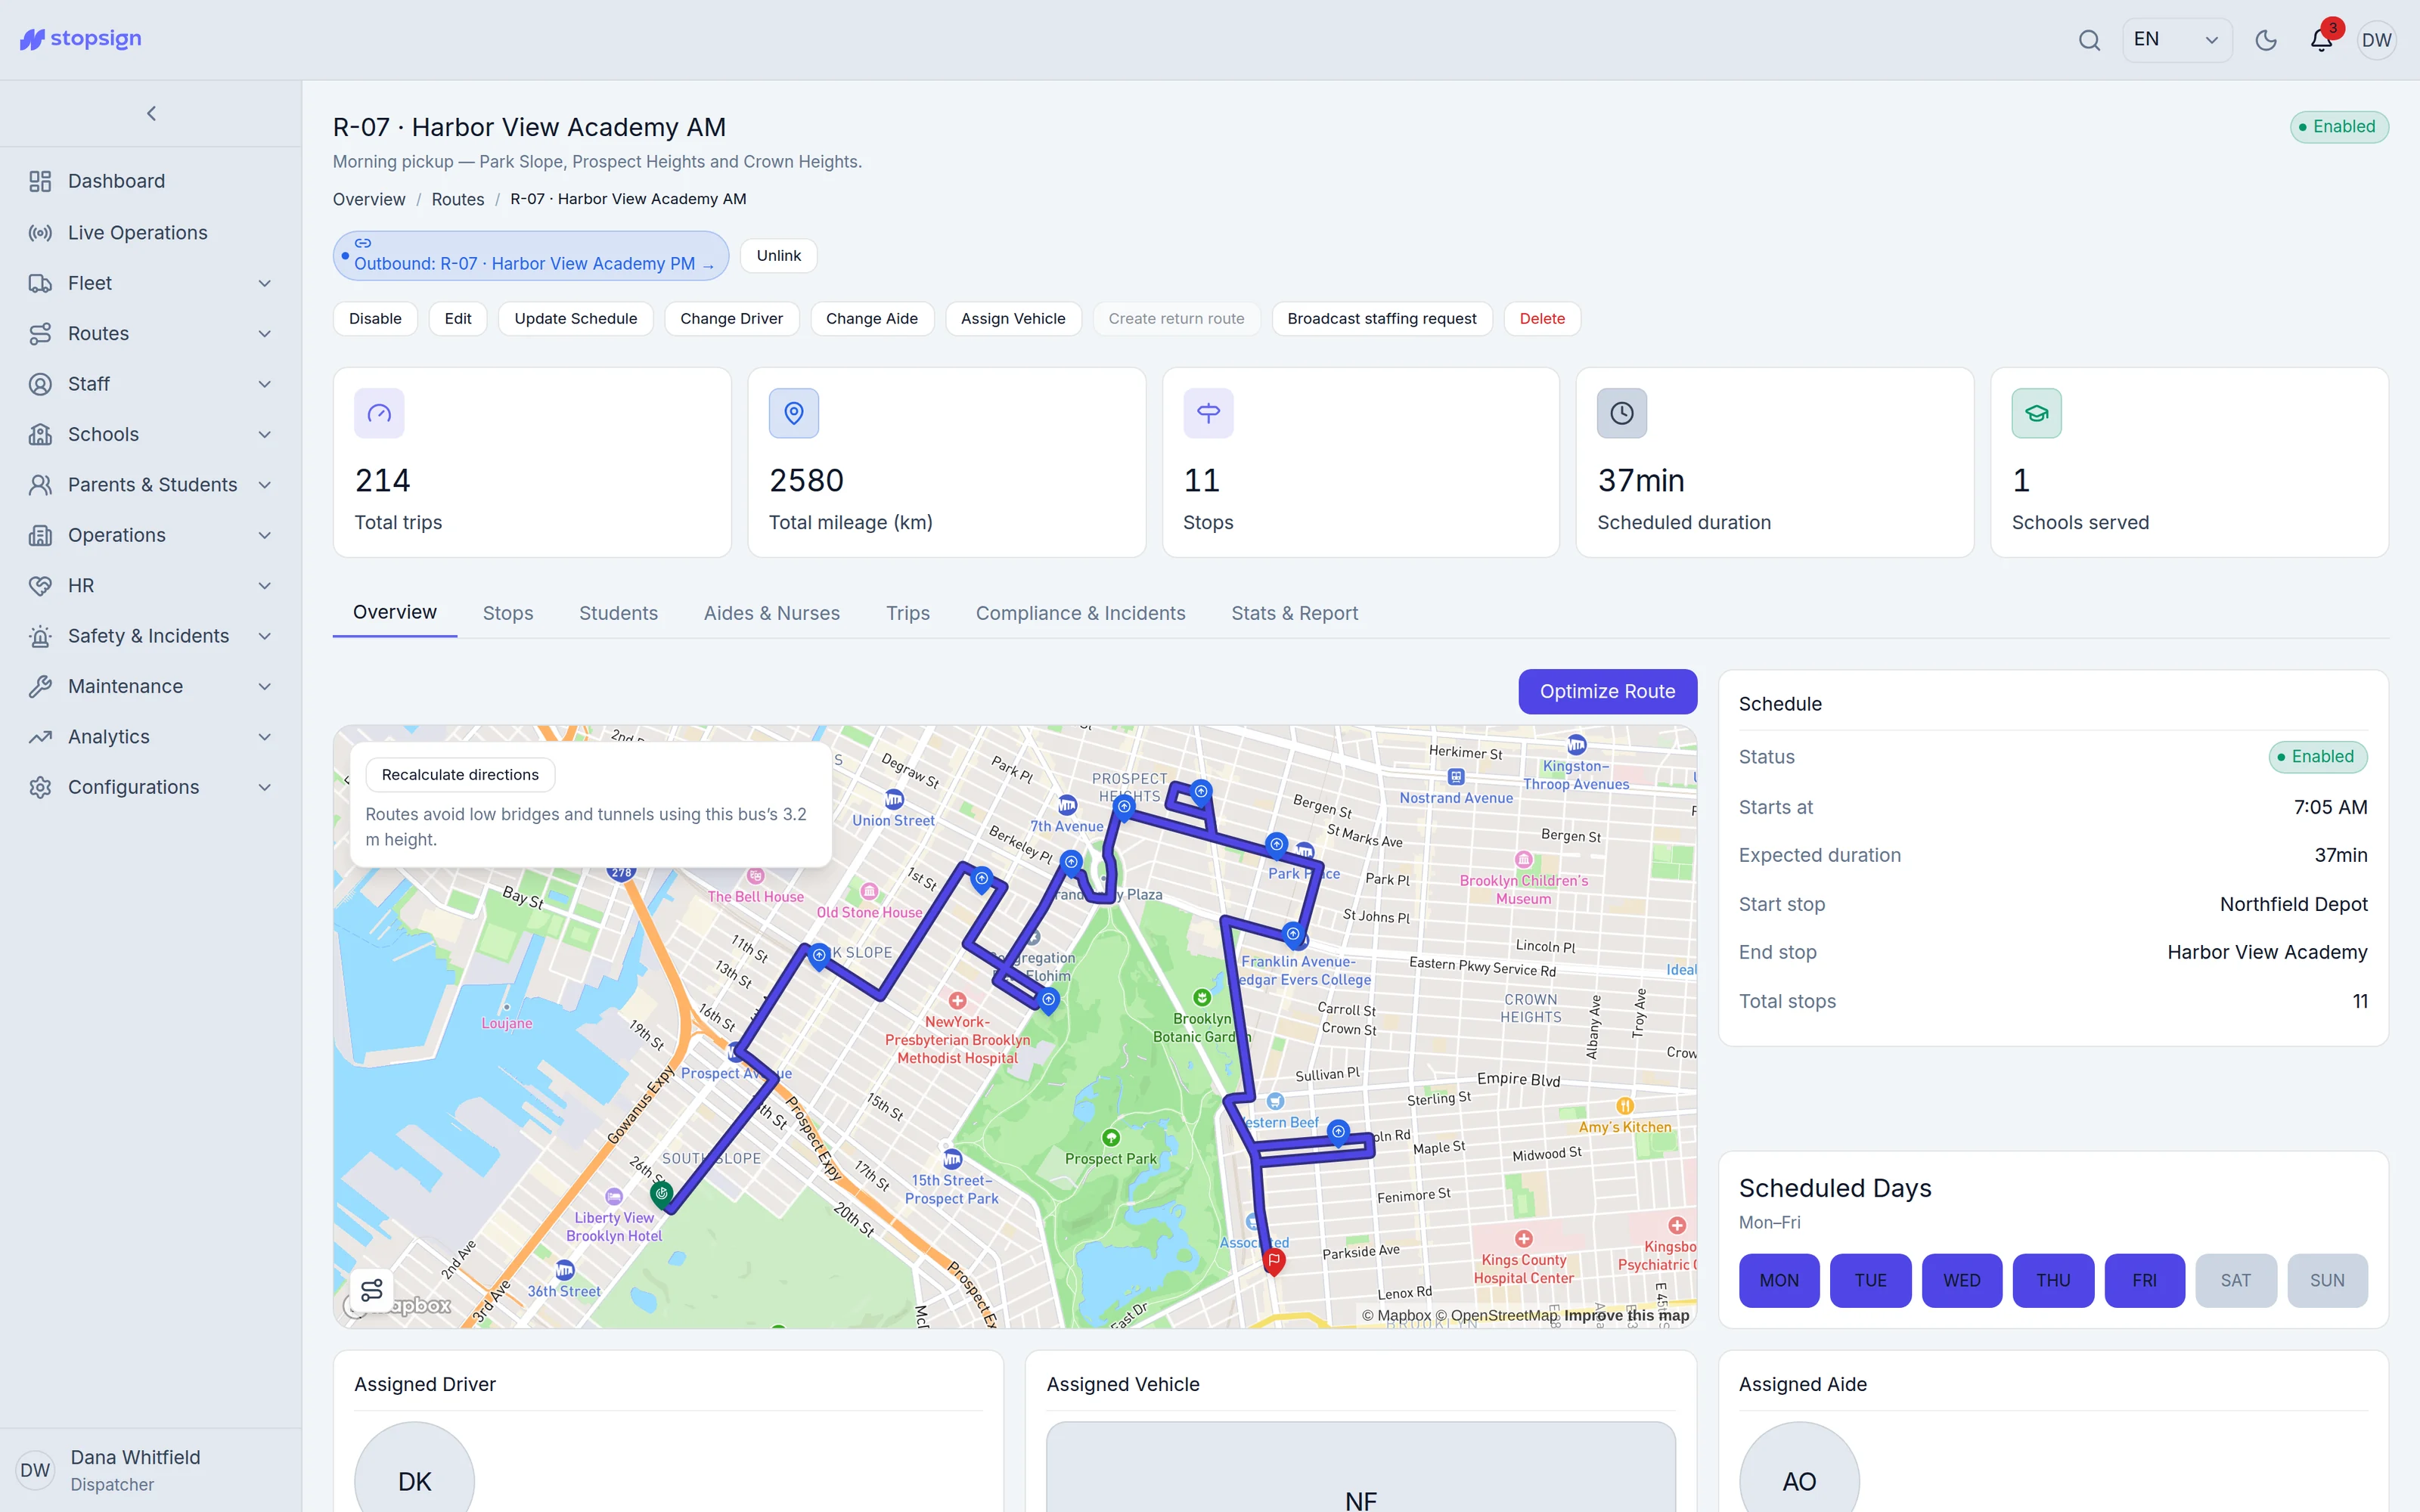Image resolution: width=2420 pixels, height=1512 pixels.
Task: Click the Stops signpost icon
Action: pyautogui.click(x=1208, y=413)
